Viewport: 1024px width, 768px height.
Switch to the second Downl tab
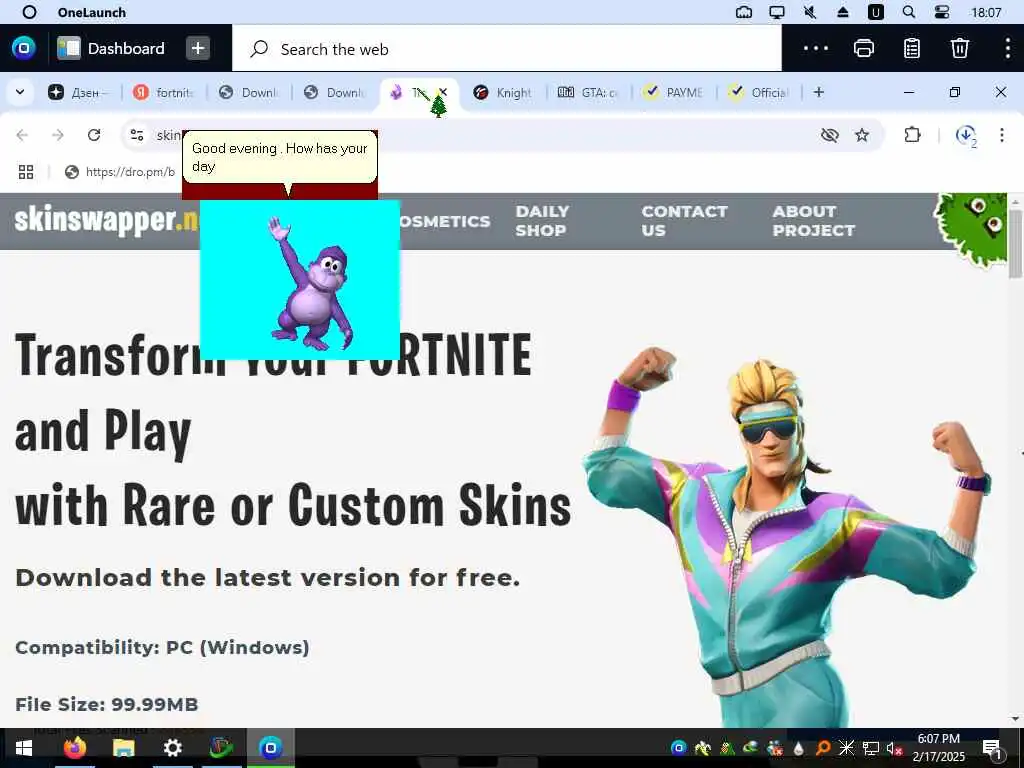pyautogui.click(x=334, y=93)
